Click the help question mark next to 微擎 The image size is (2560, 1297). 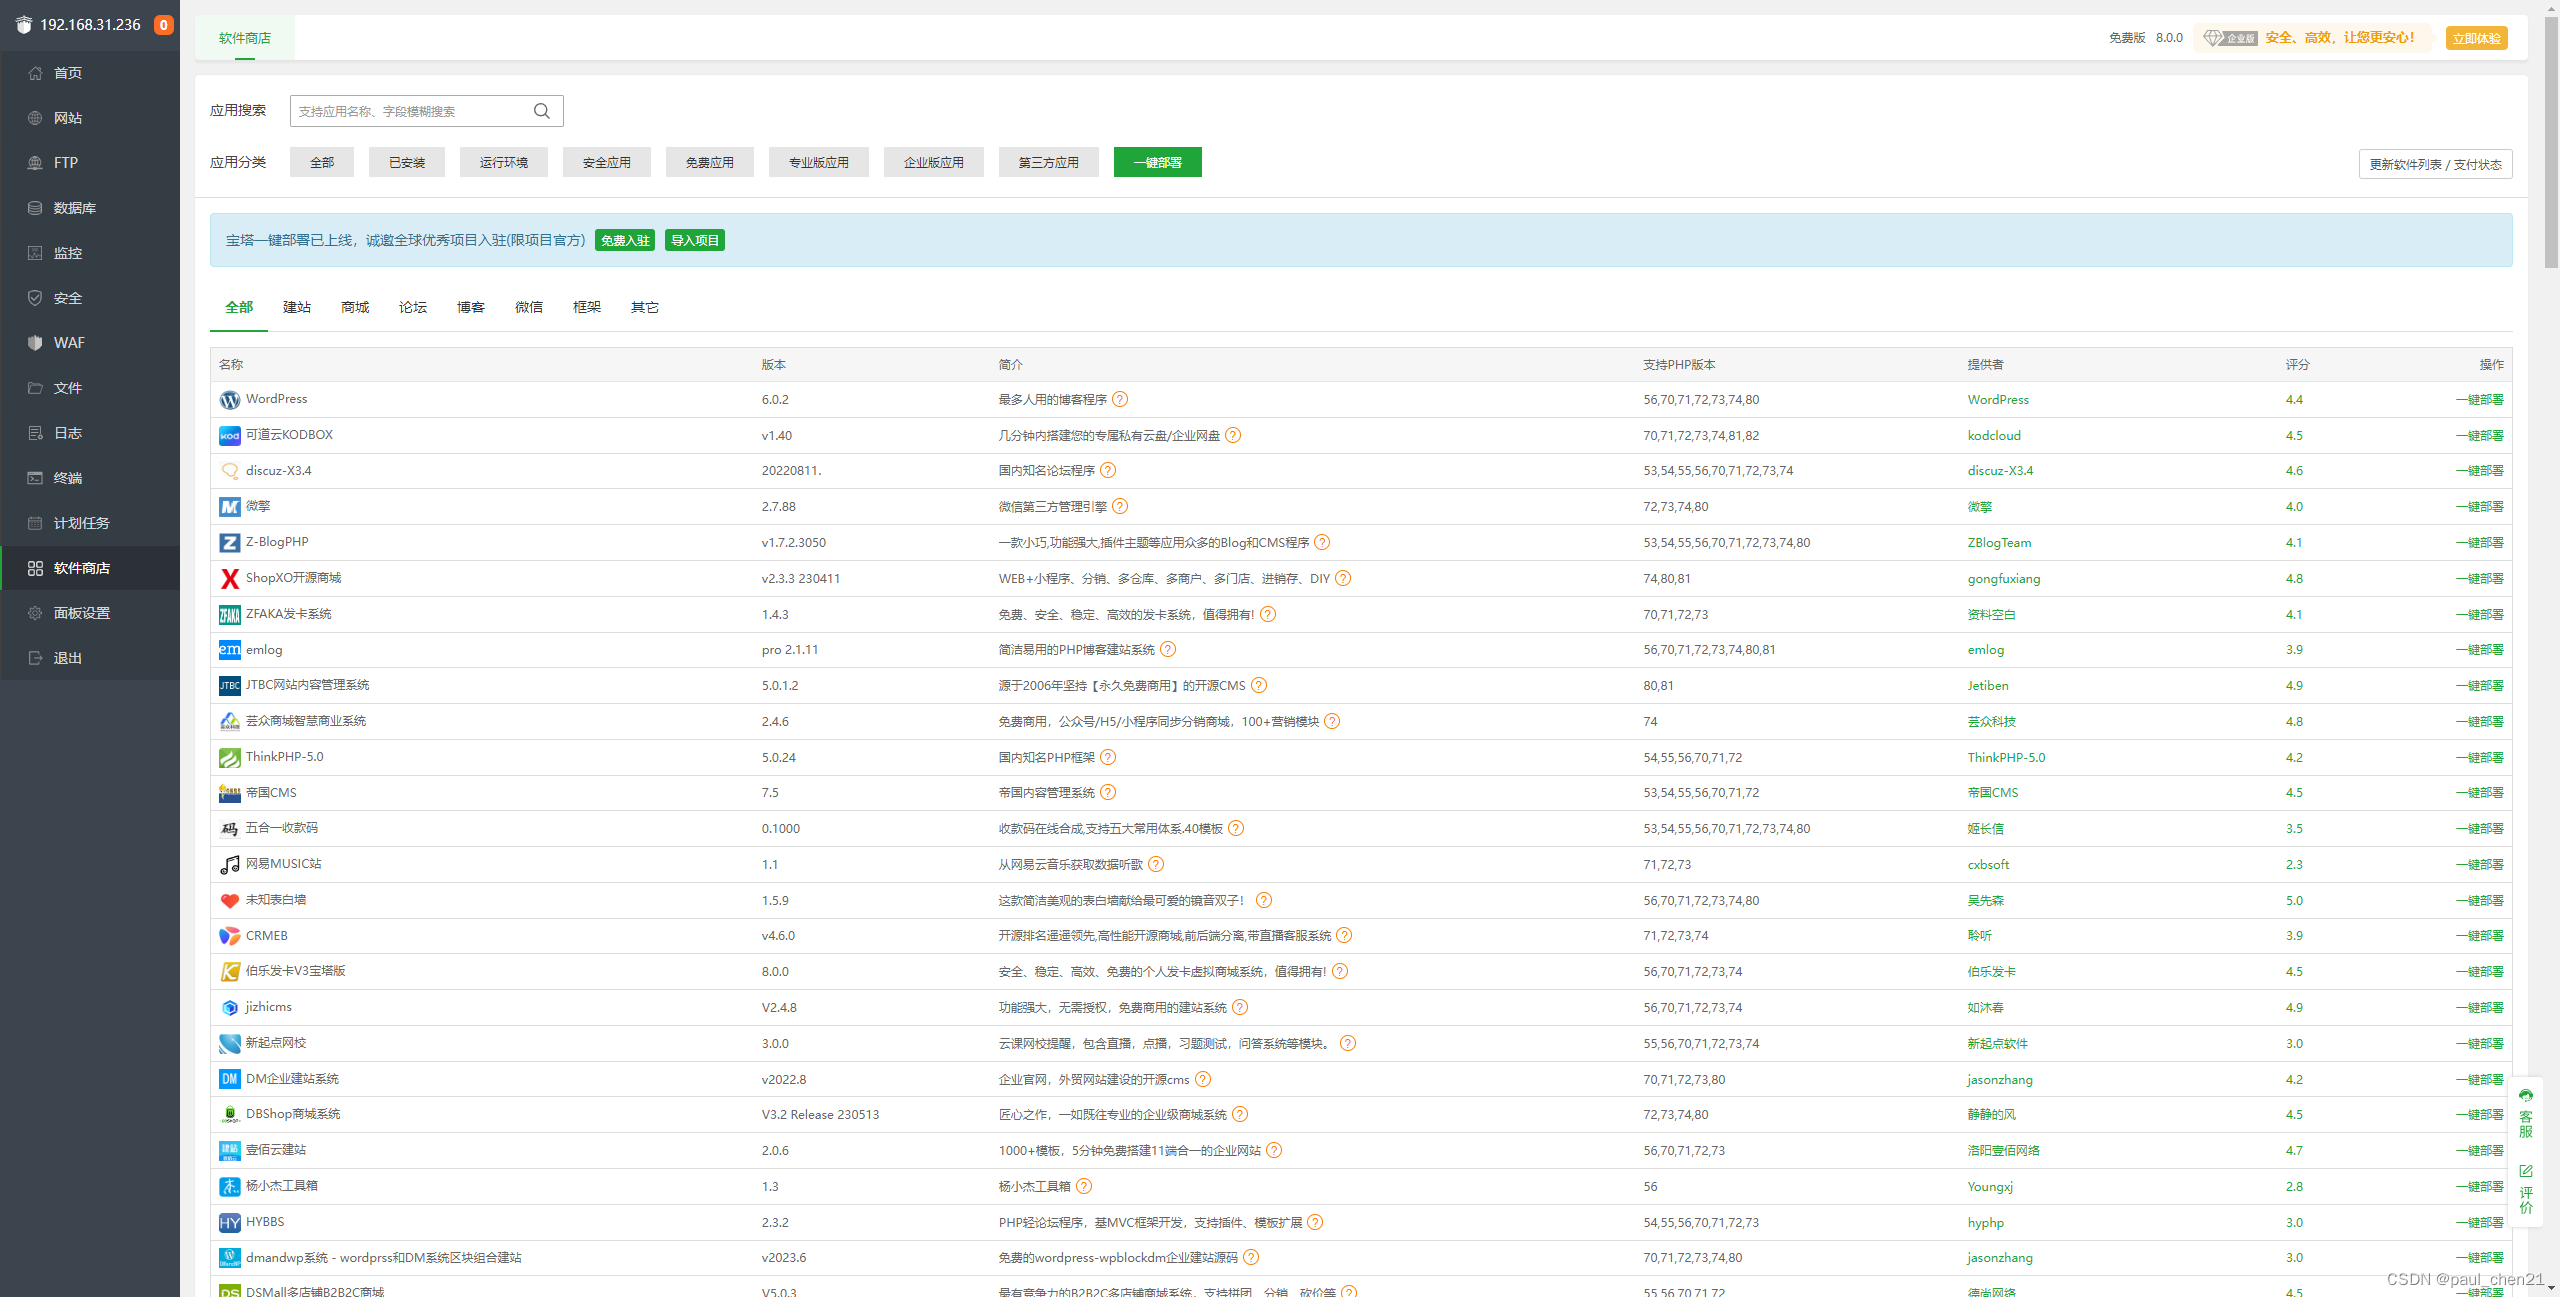click(x=1120, y=506)
